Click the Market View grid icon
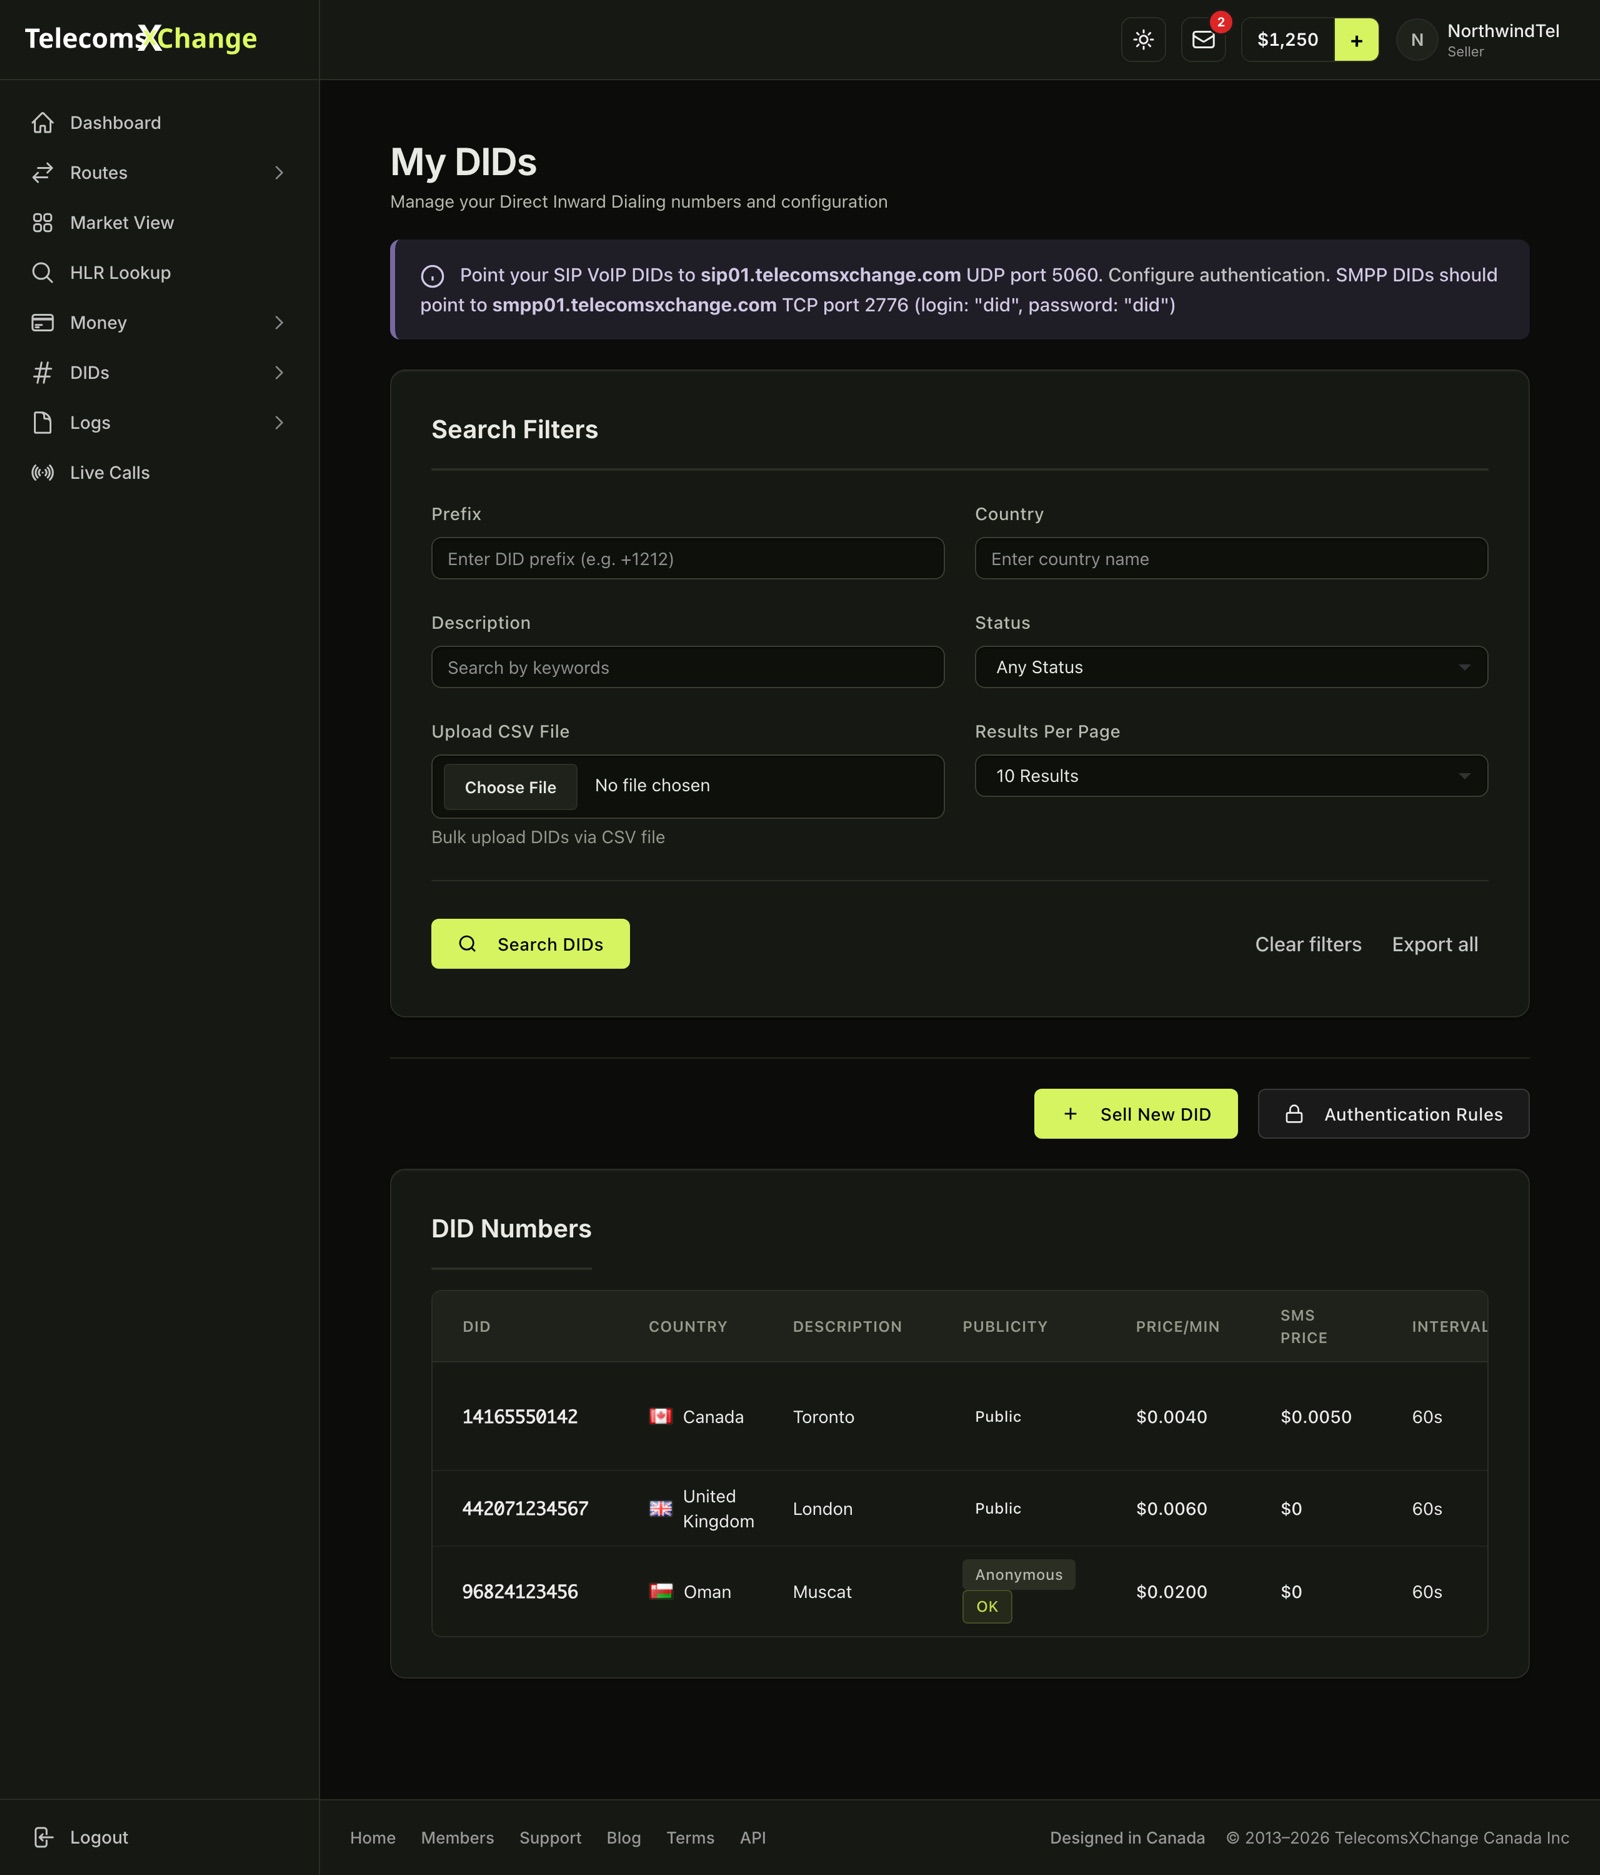Viewport: 1600px width, 1875px height. [x=42, y=223]
